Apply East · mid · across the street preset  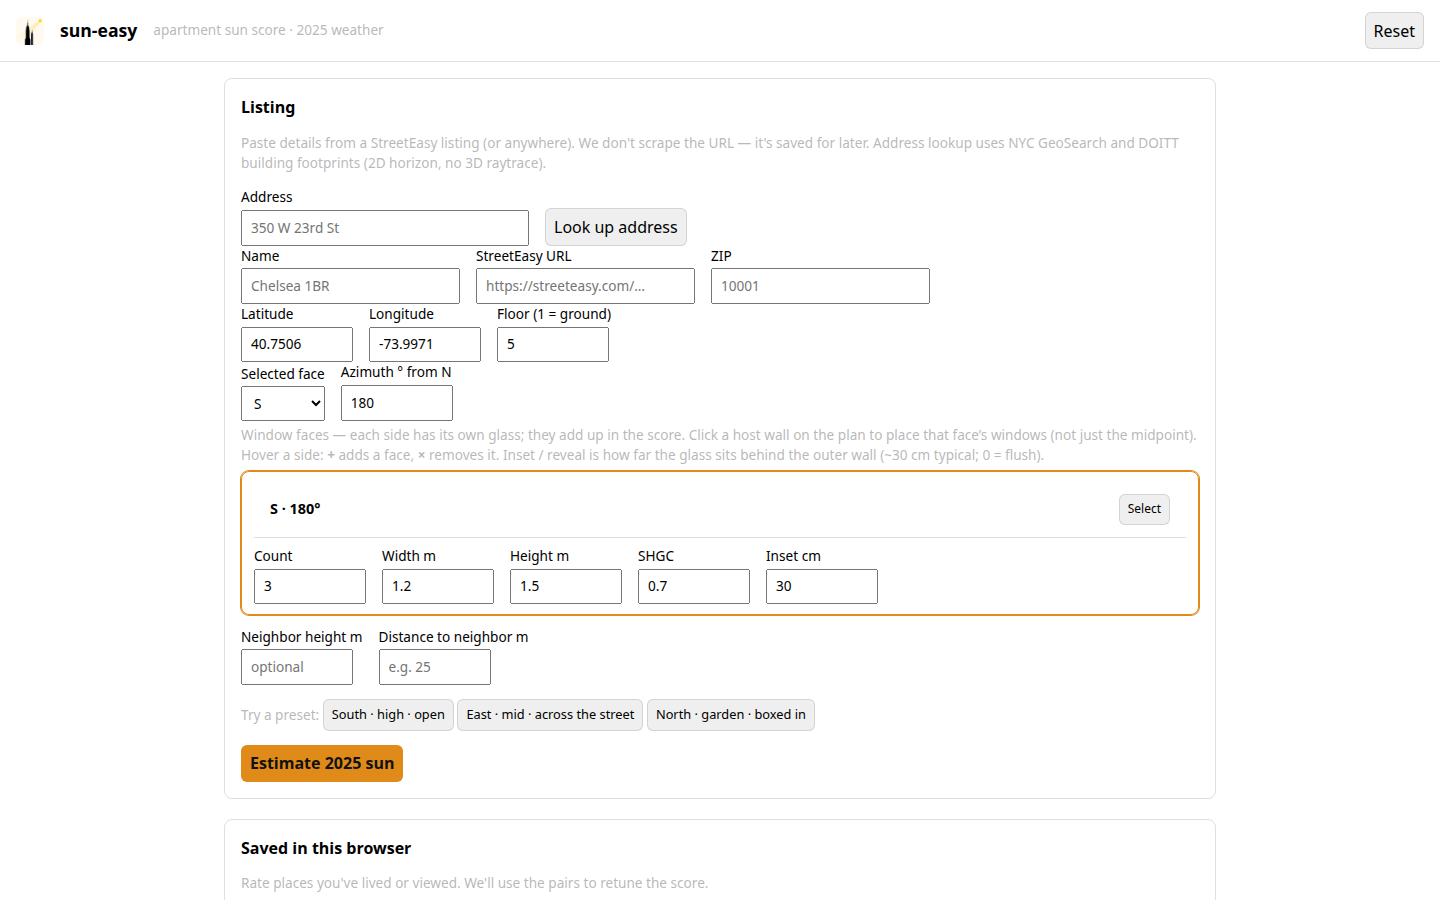coord(550,715)
